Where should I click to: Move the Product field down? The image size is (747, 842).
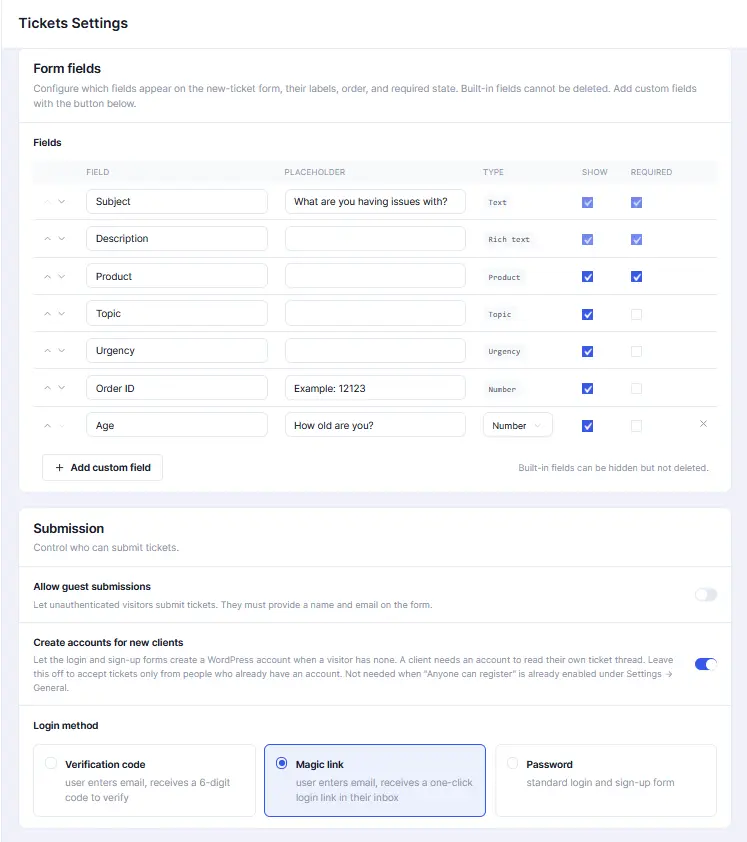click(62, 277)
